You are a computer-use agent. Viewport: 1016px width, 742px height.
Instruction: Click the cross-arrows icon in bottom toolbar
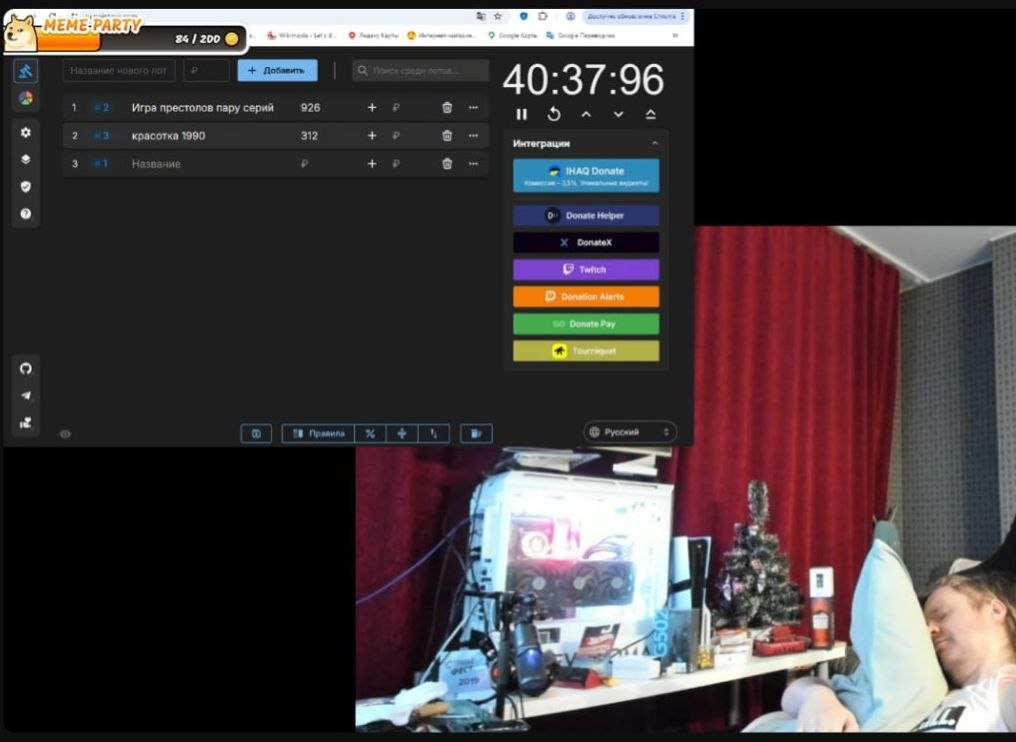coord(402,434)
